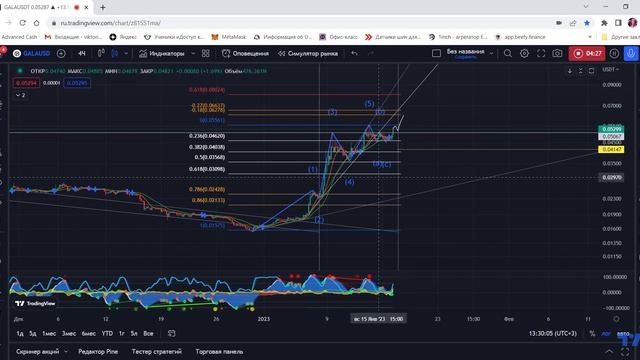Open chart settings gear icon
Image resolution: width=640 pixels, height=360 pixels.
524,53
